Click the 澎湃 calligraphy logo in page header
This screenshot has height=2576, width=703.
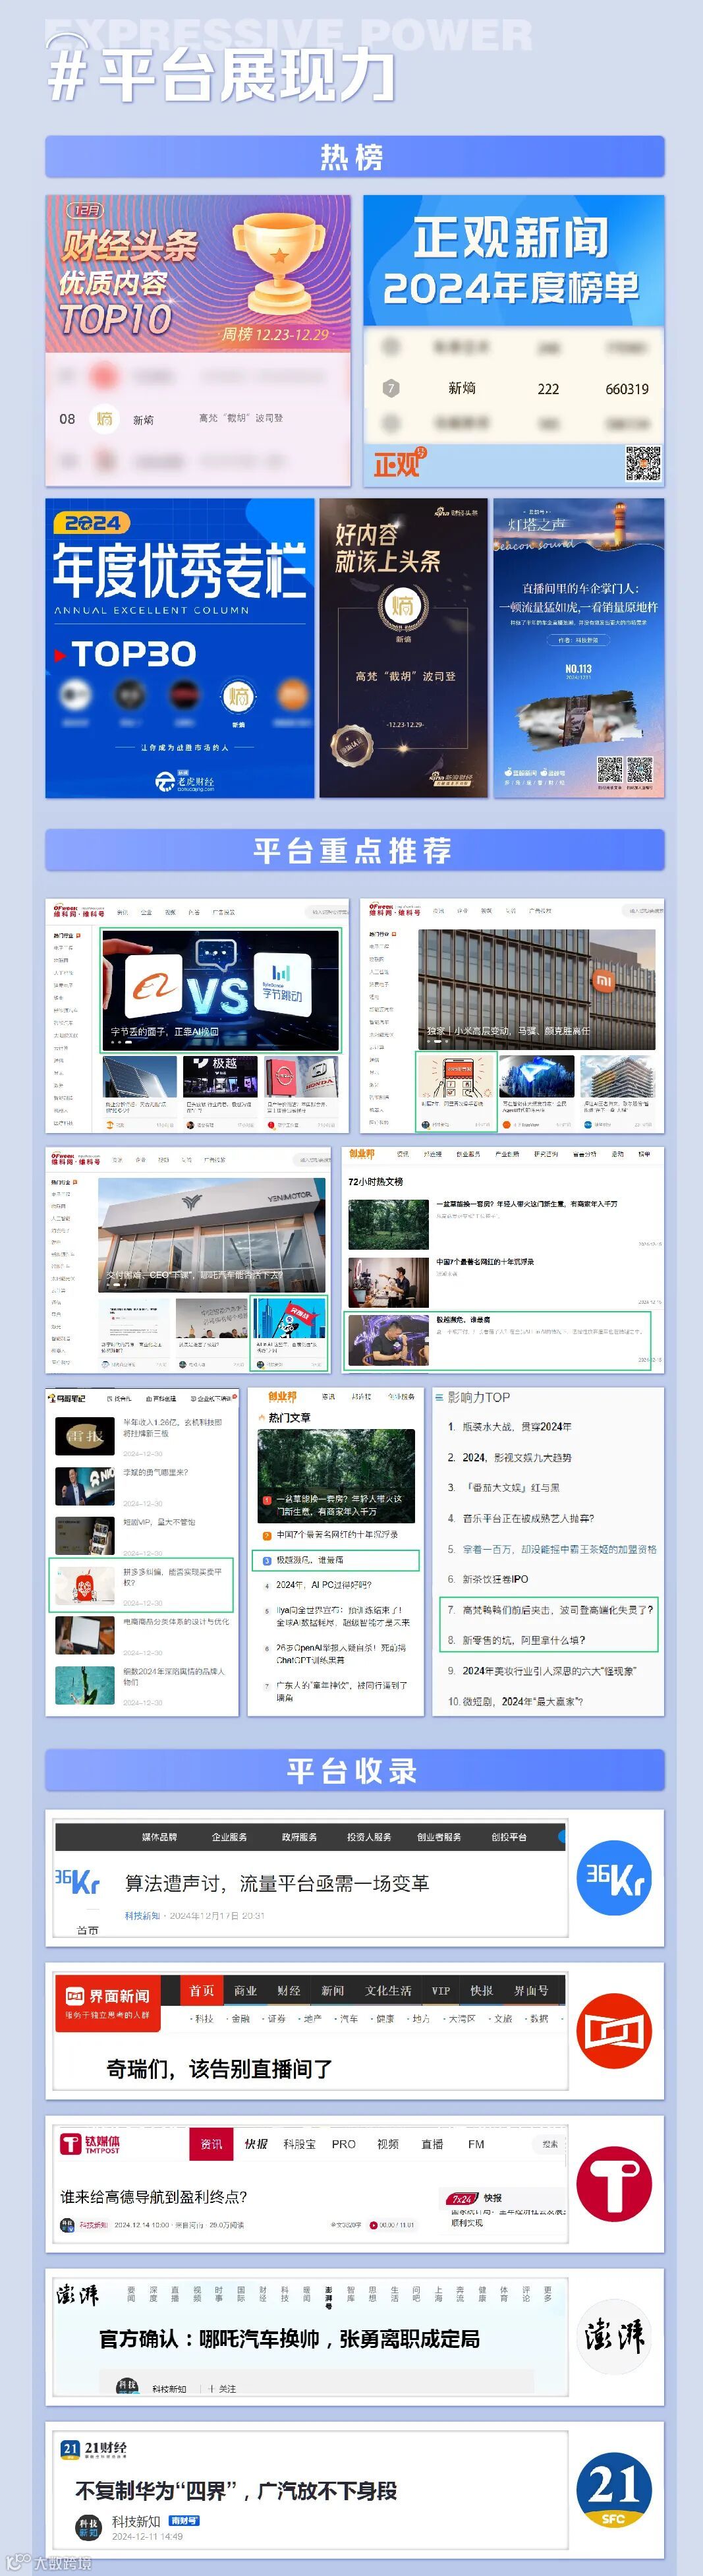point(78,2295)
